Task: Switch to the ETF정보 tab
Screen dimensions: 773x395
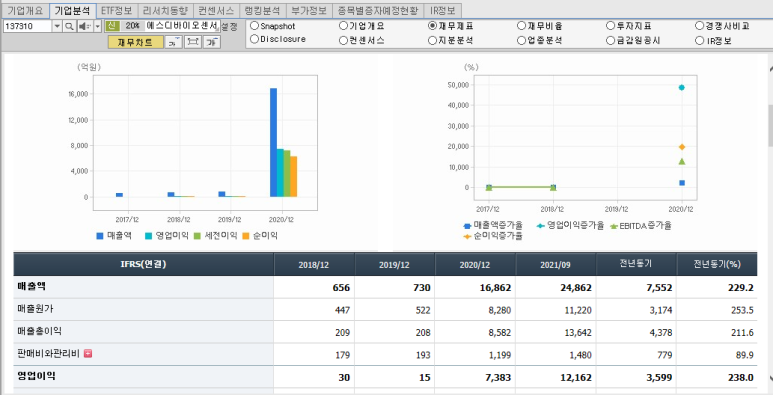Action: pos(116,10)
